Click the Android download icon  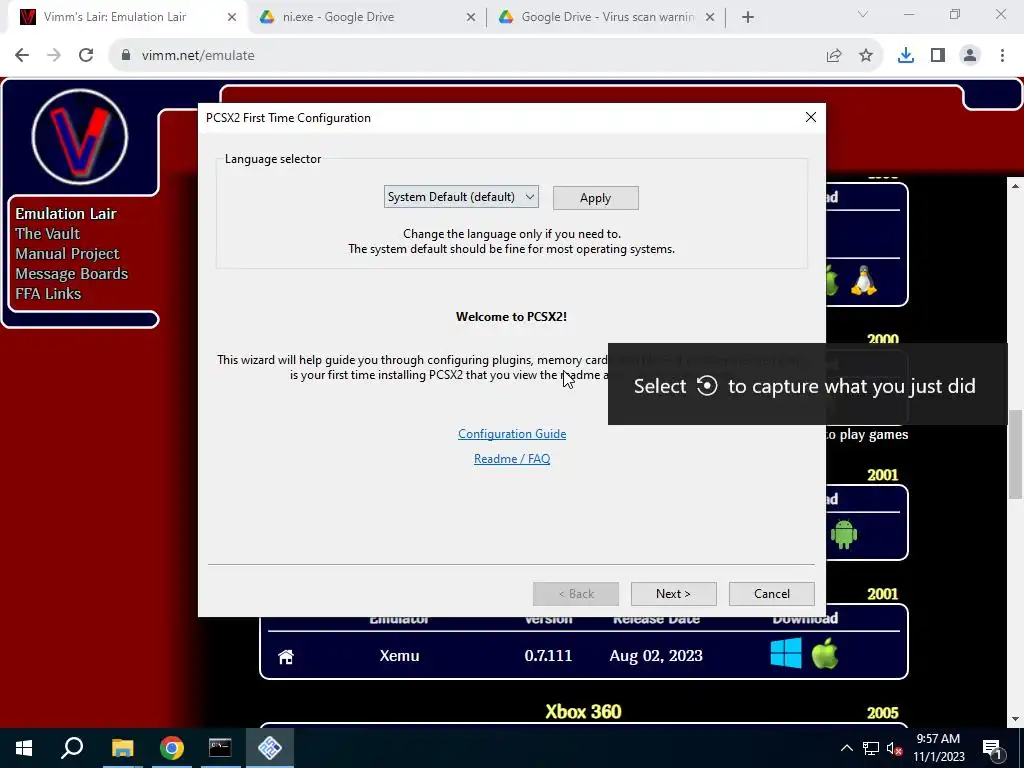pyautogui.click(x=844, y=534)
